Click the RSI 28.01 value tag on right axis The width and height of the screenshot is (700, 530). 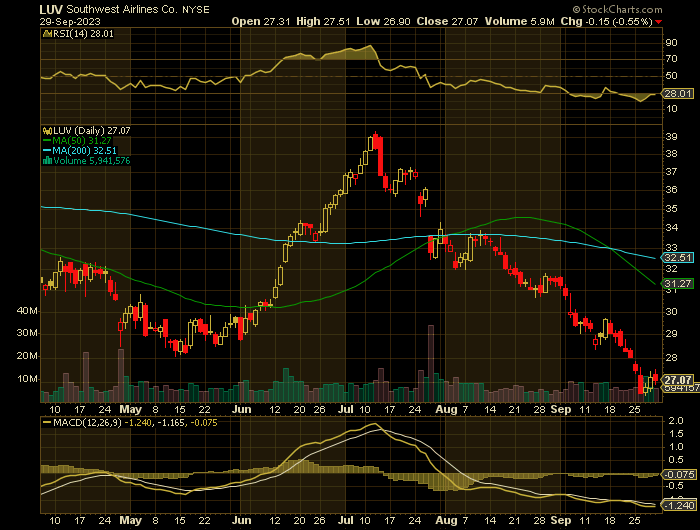pyautogui.click(x=679, y=94)
